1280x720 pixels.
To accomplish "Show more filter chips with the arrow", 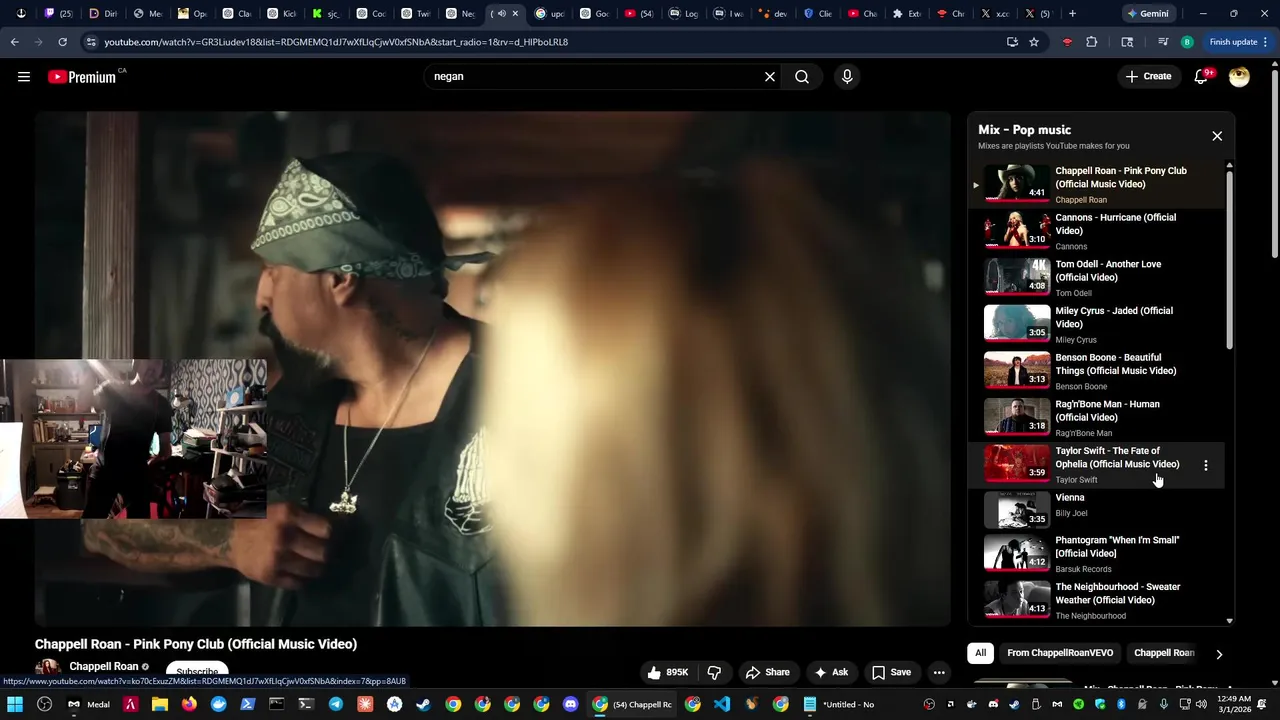I will [x=1219, y=654].
